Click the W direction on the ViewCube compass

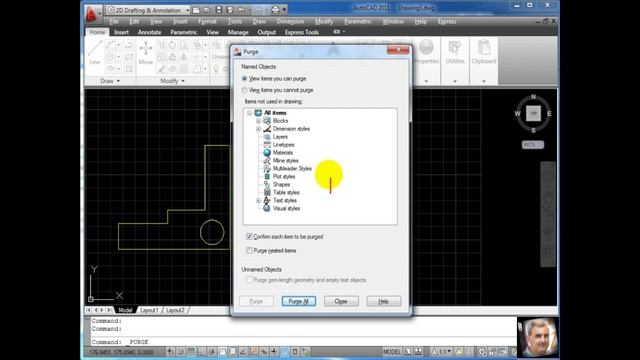point(517,114)
